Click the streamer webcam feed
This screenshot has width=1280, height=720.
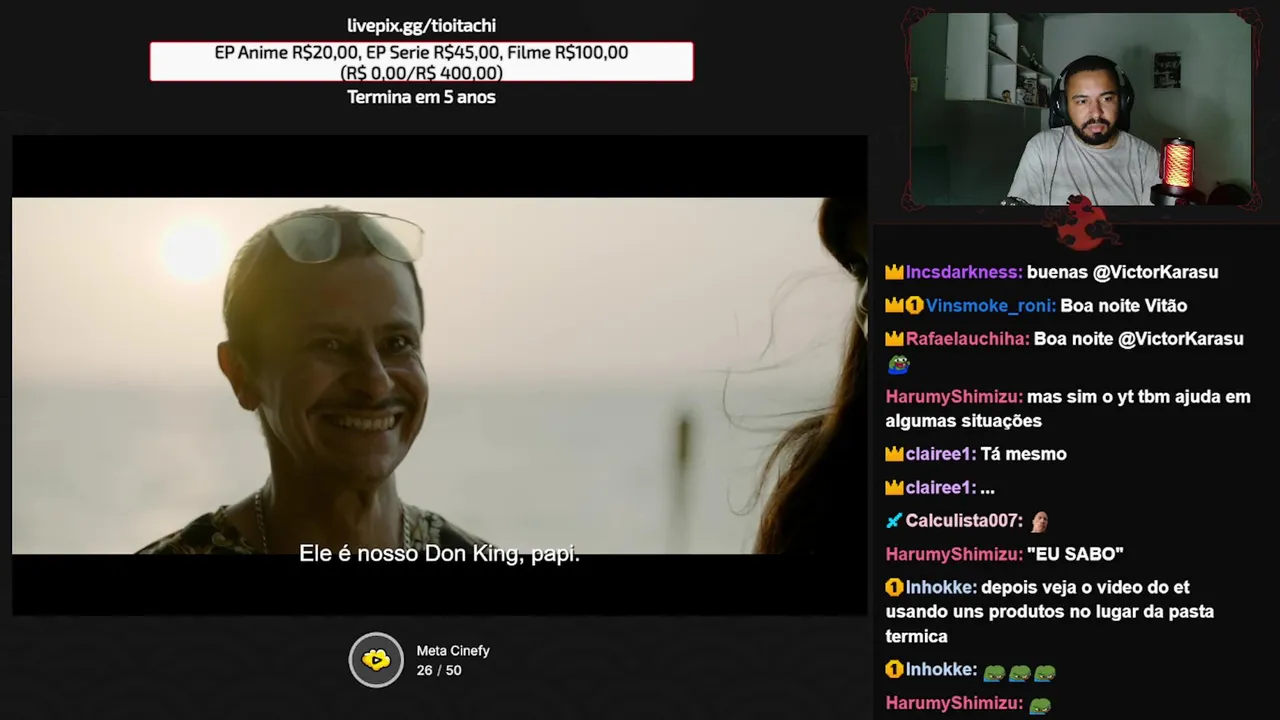coord(1079,110)
